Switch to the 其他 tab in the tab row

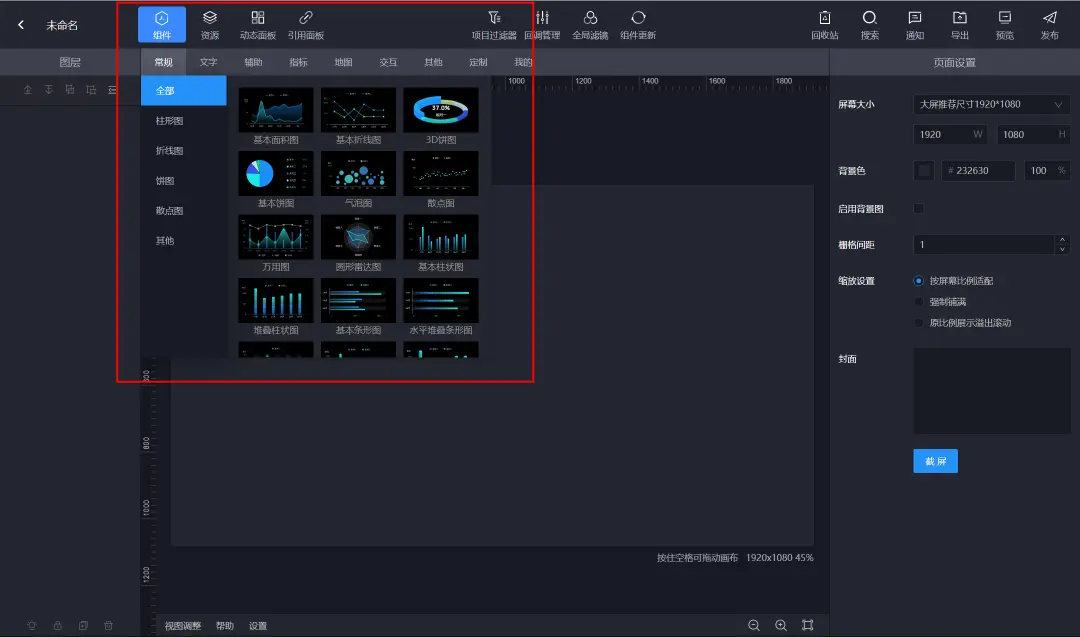click(x=433, y=62)
